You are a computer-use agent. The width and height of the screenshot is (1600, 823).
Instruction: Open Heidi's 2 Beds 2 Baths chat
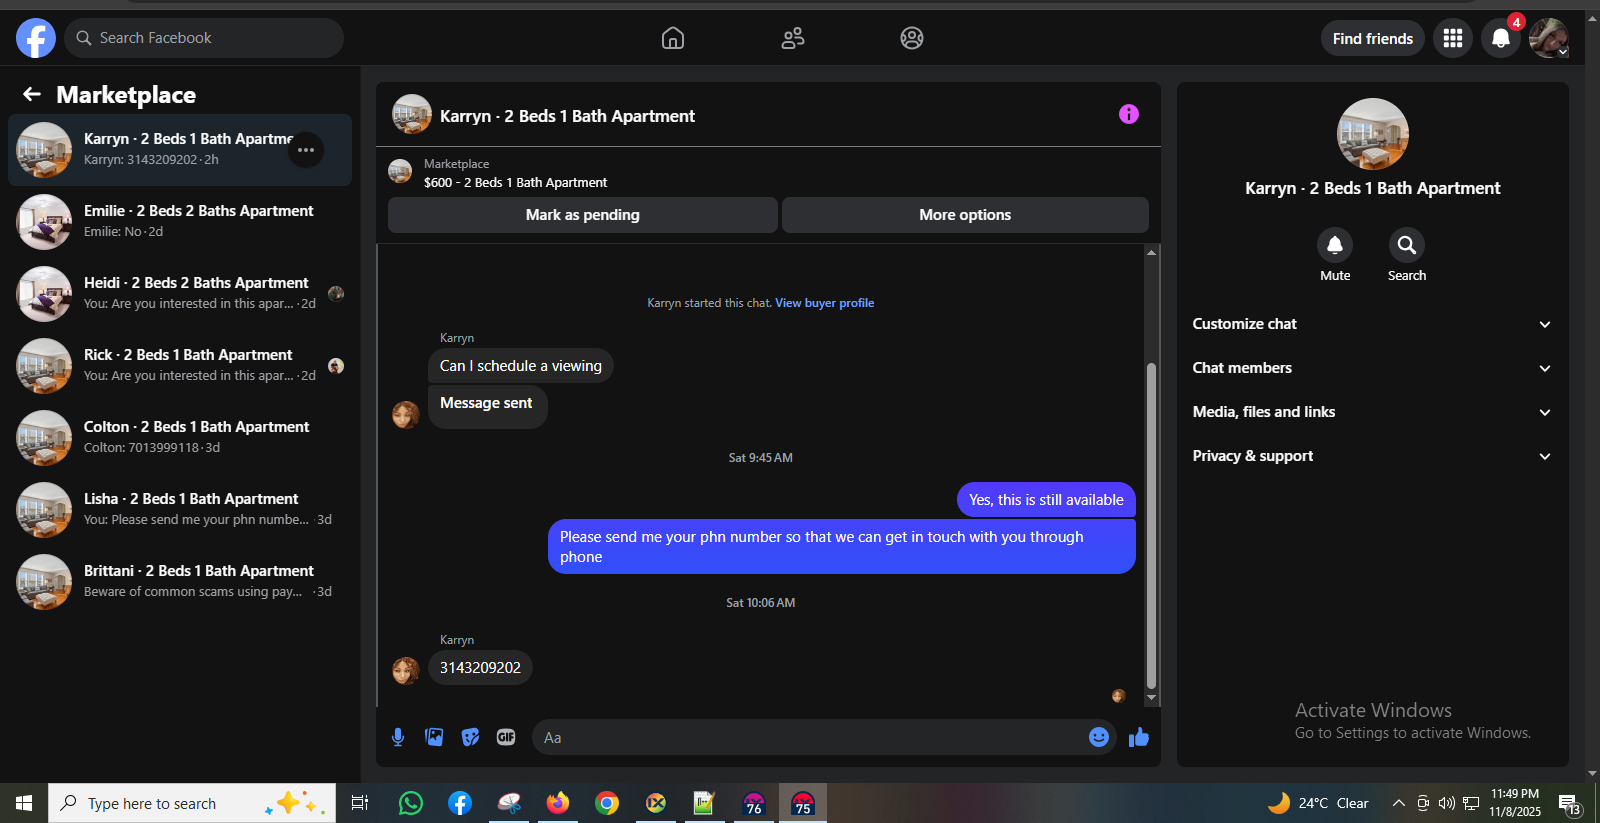click(x=180, y=294)
